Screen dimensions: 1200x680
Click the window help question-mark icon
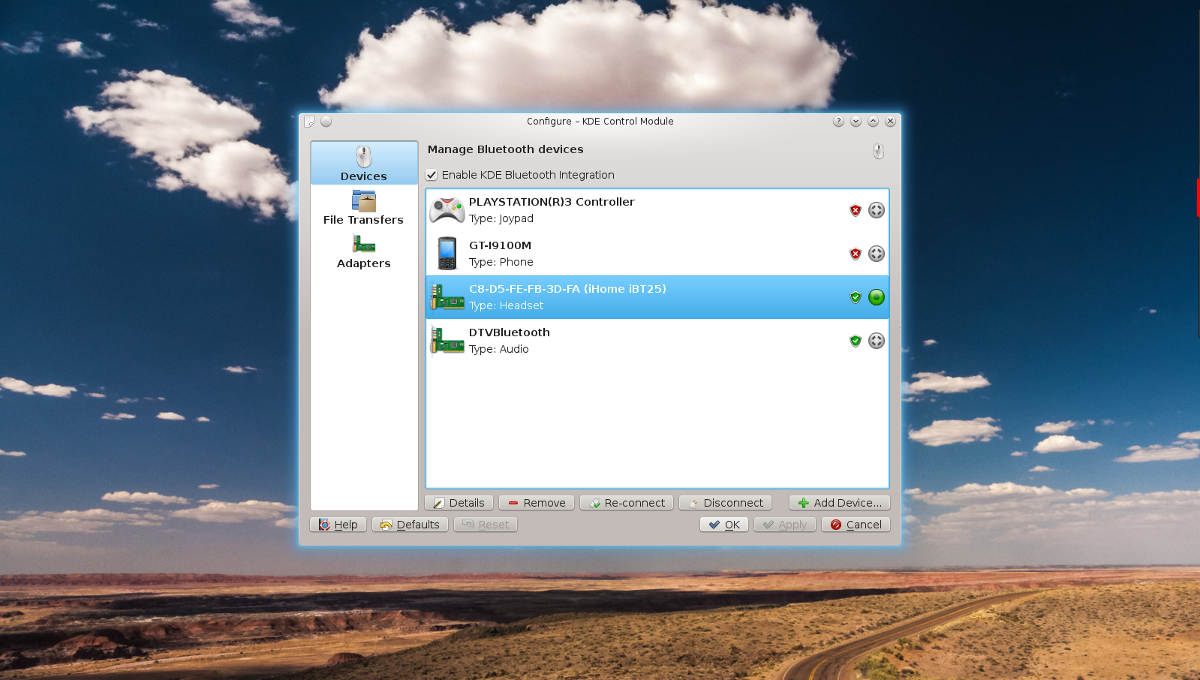pos(838,122)
